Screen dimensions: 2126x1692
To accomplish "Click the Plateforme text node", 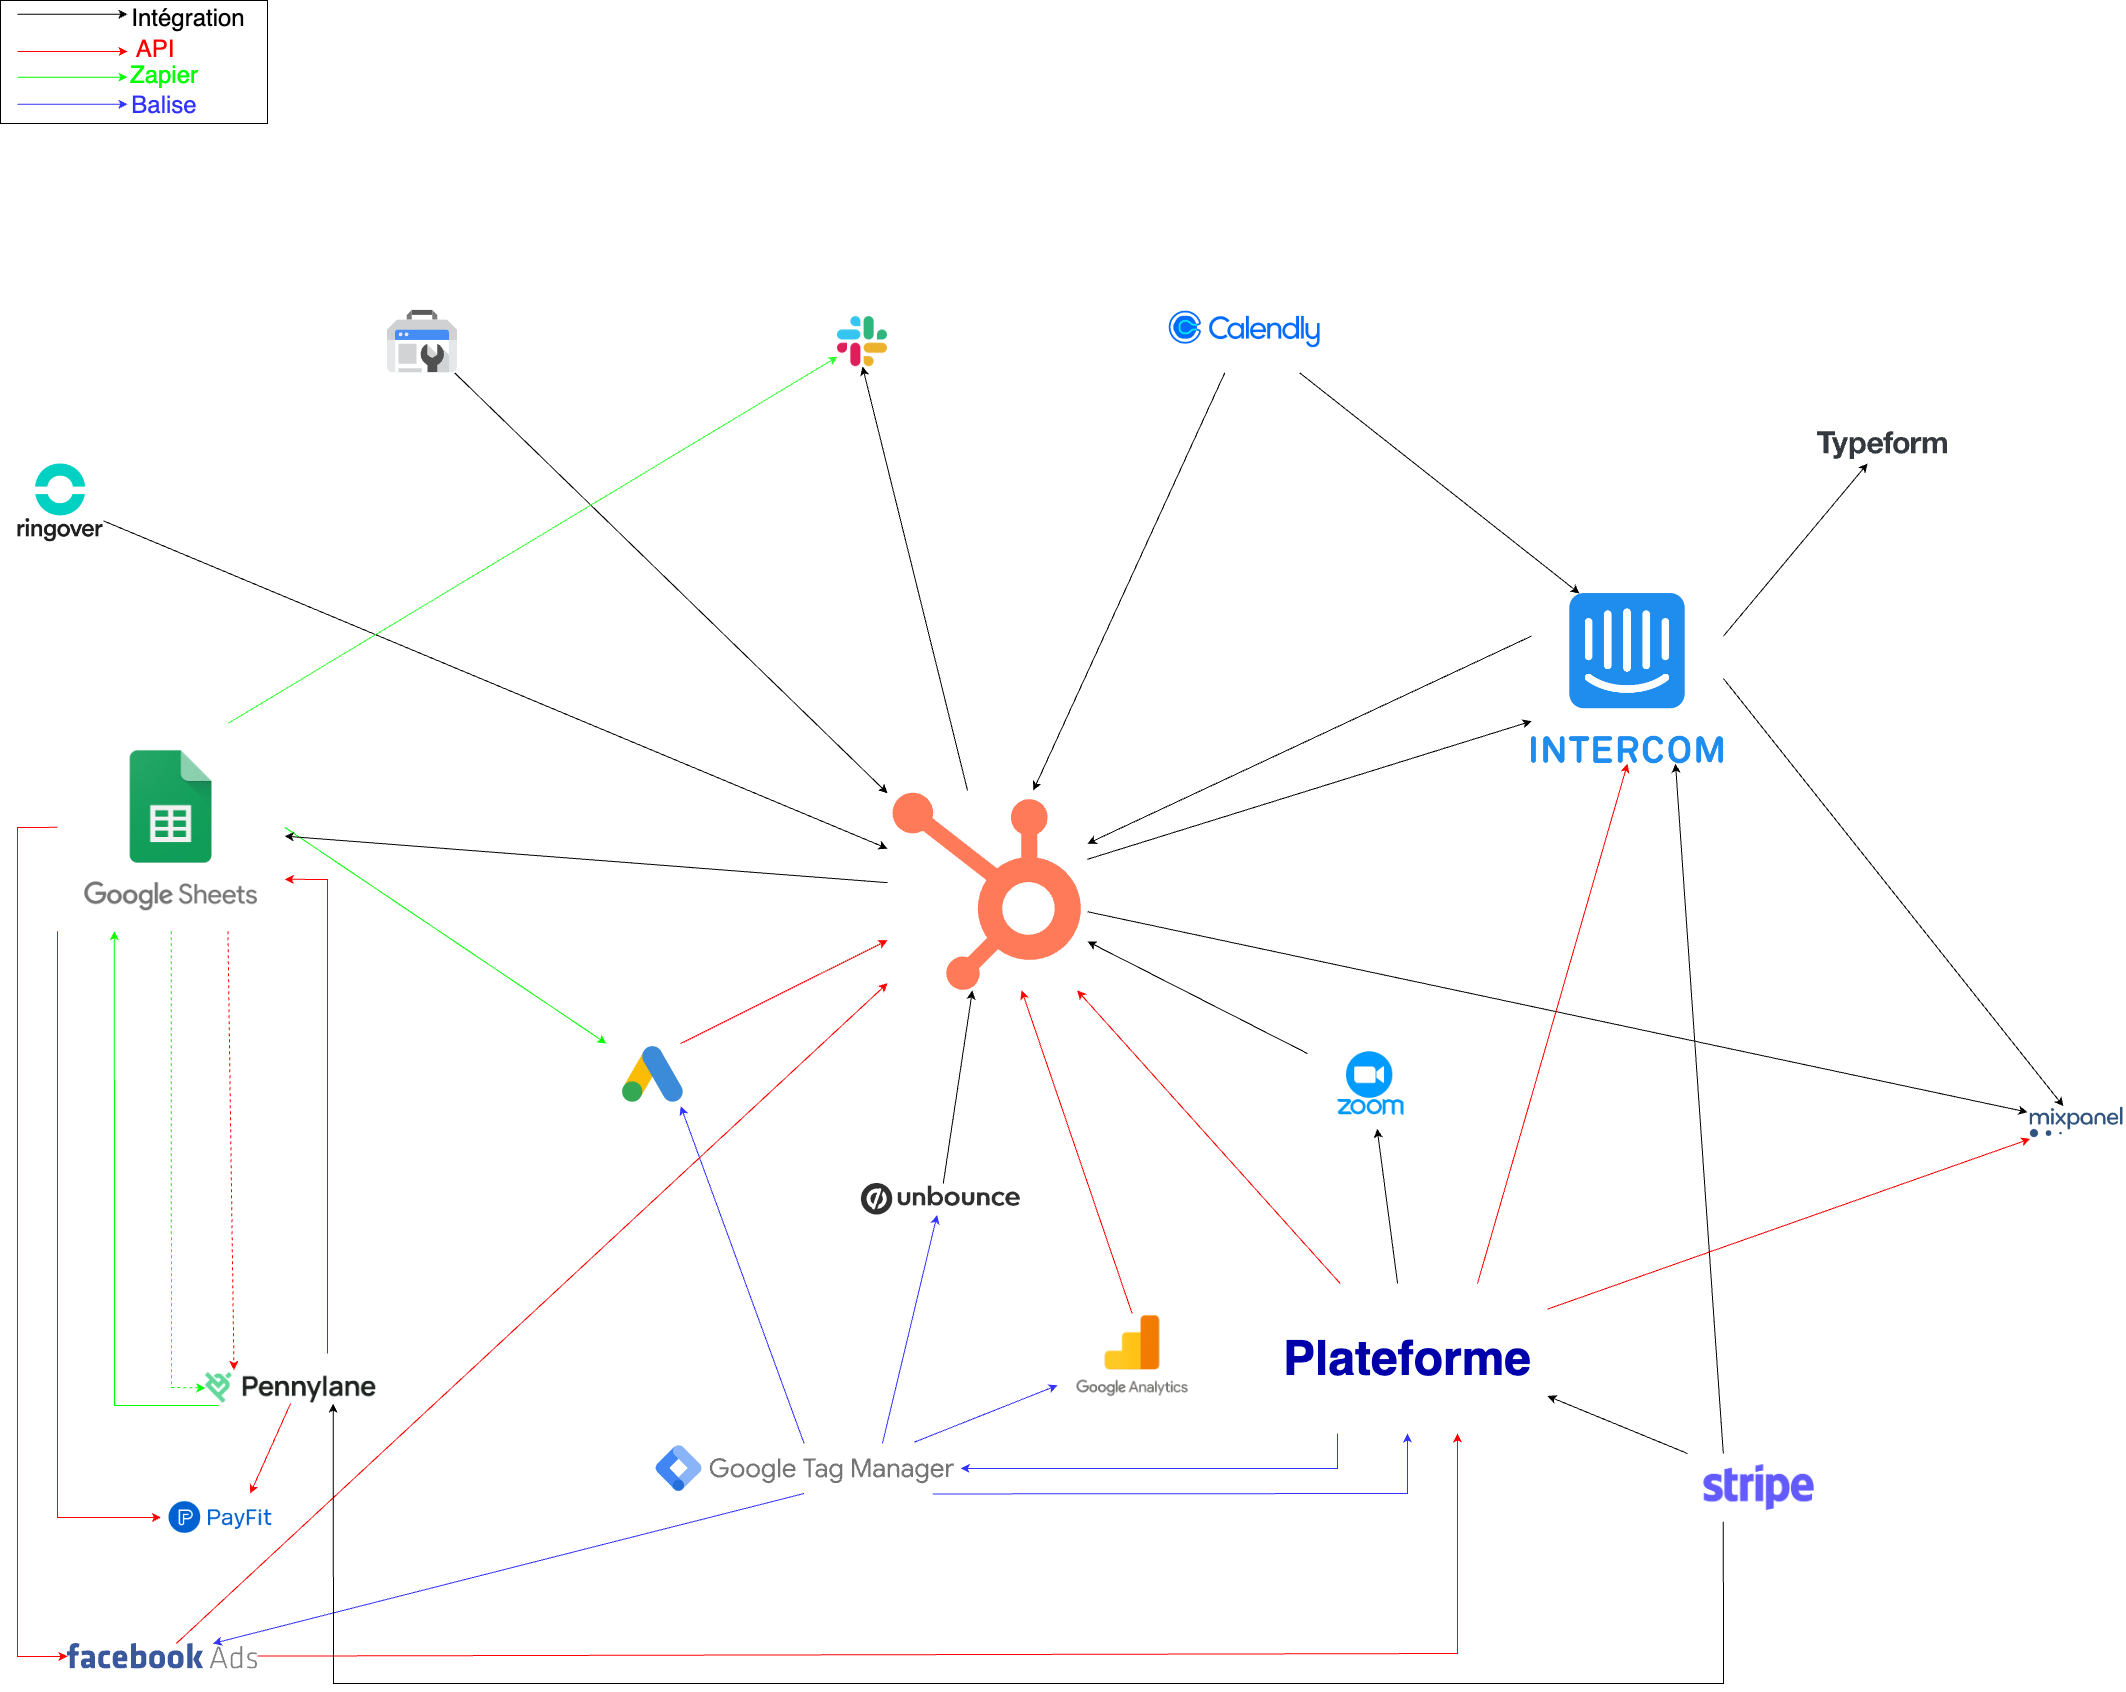I will click(1407, 1358).
